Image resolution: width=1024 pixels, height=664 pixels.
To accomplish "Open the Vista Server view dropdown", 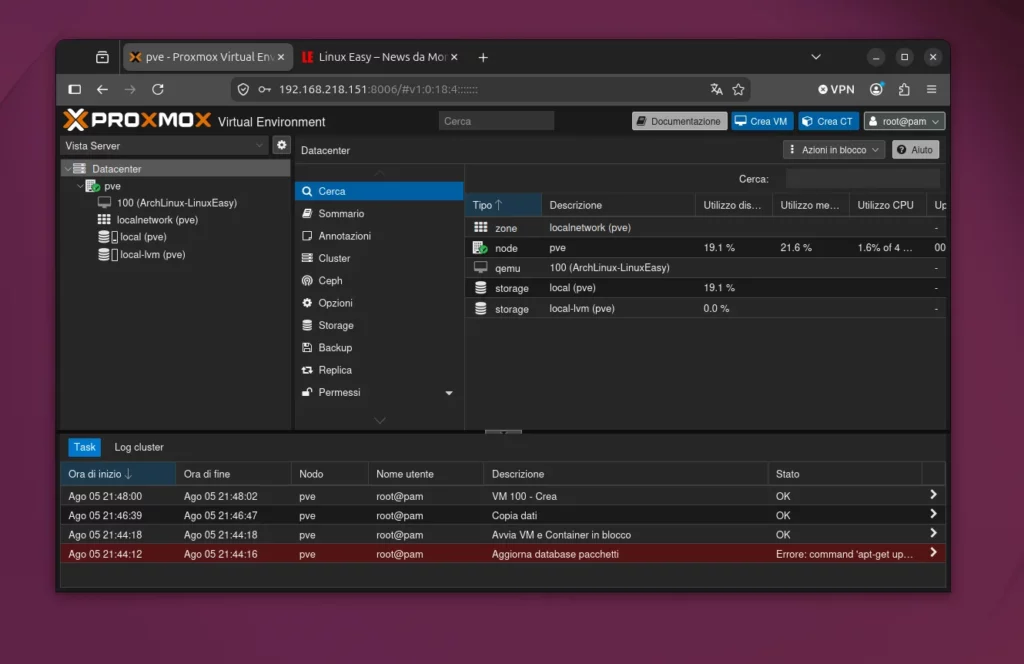I will point(164,146).
